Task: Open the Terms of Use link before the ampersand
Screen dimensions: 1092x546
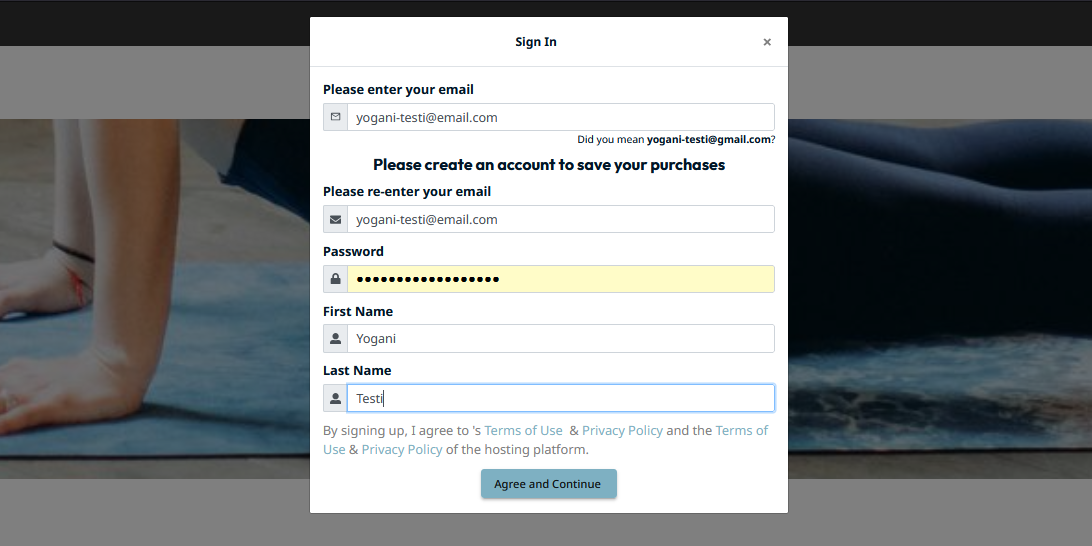Action: [523, 430]
